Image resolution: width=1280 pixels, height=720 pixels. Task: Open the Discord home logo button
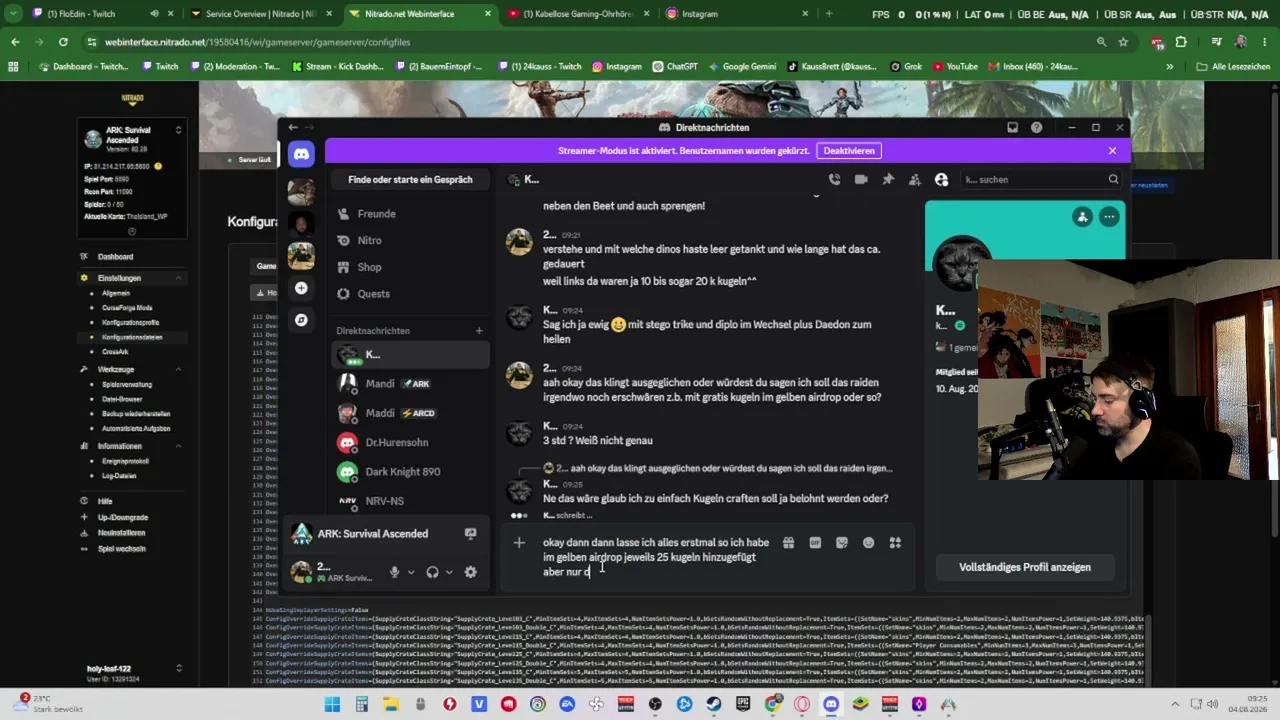[x=301, y=154]
